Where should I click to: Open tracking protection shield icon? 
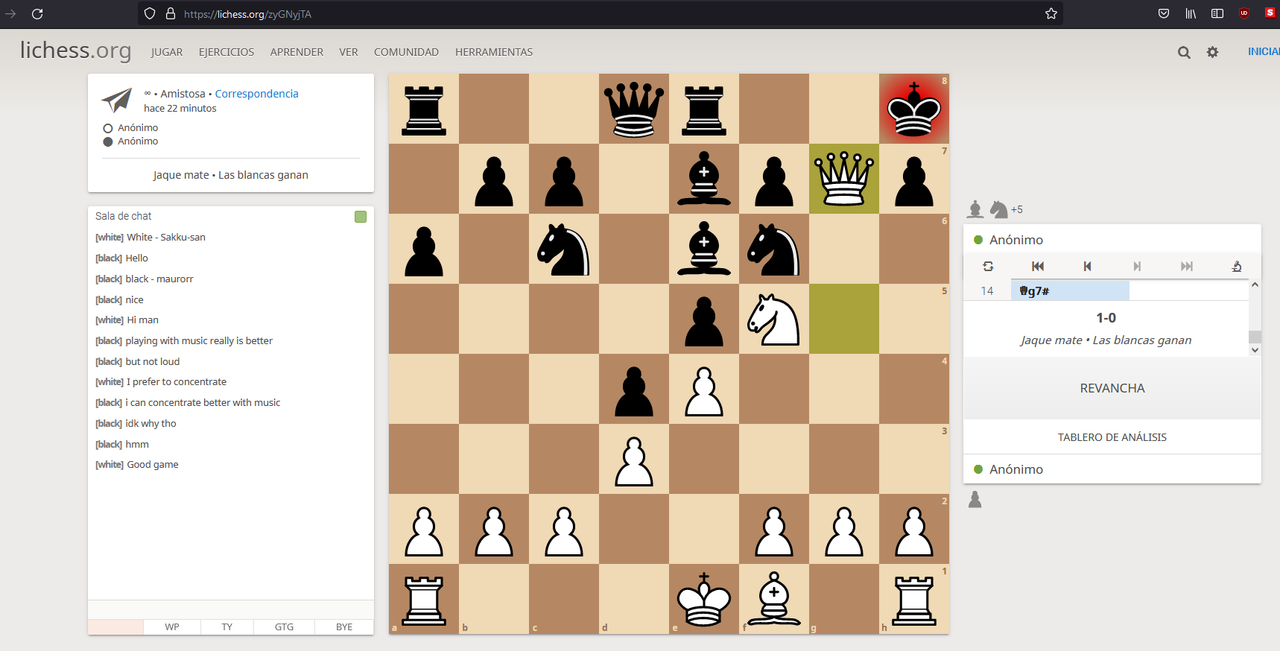coord(150,14)
